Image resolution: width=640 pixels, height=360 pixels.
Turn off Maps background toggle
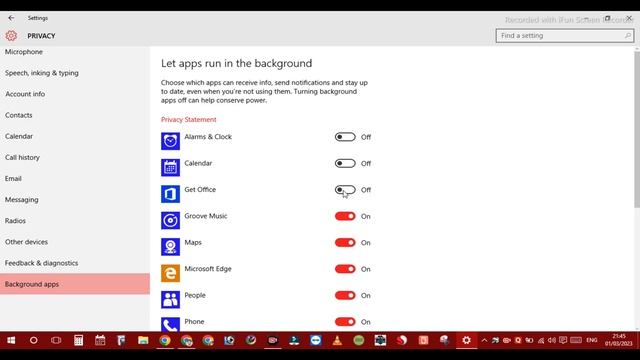(345, 243)
